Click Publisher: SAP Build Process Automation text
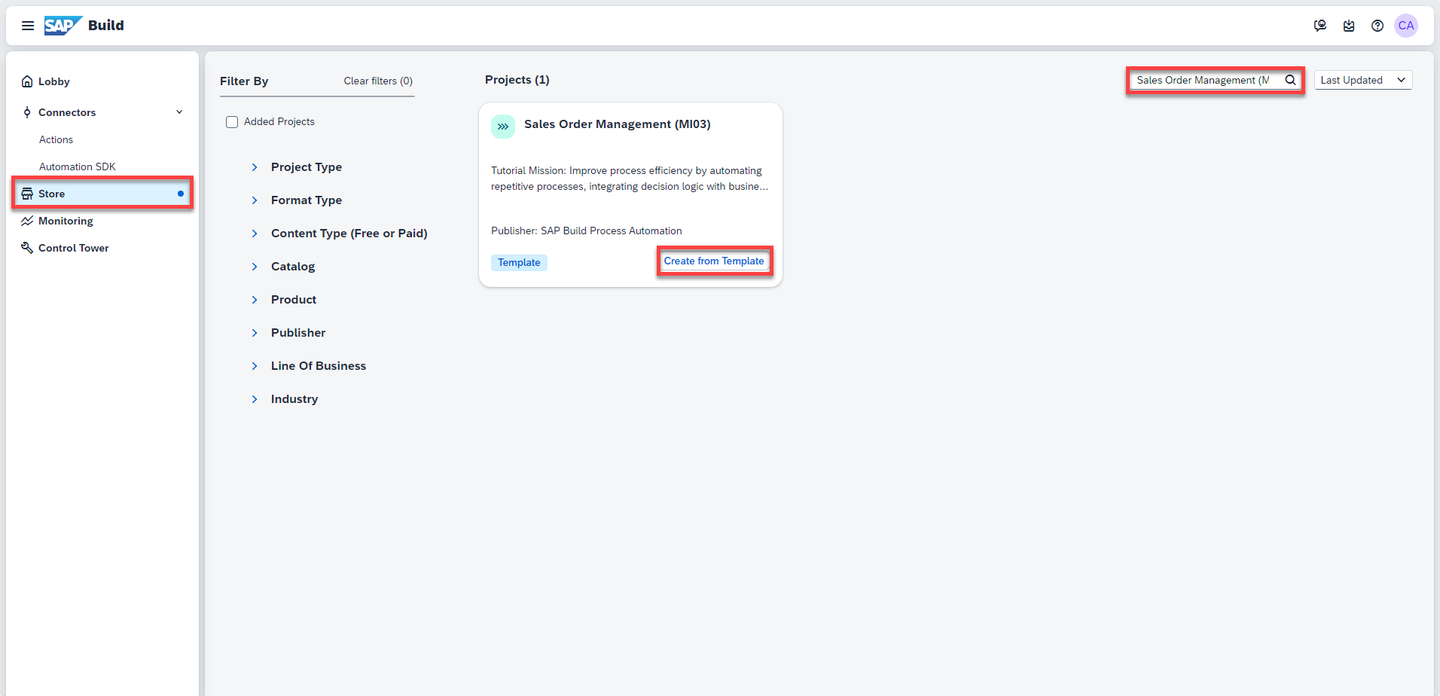The height and width of the screenshot is (696, 1440). 586,231
